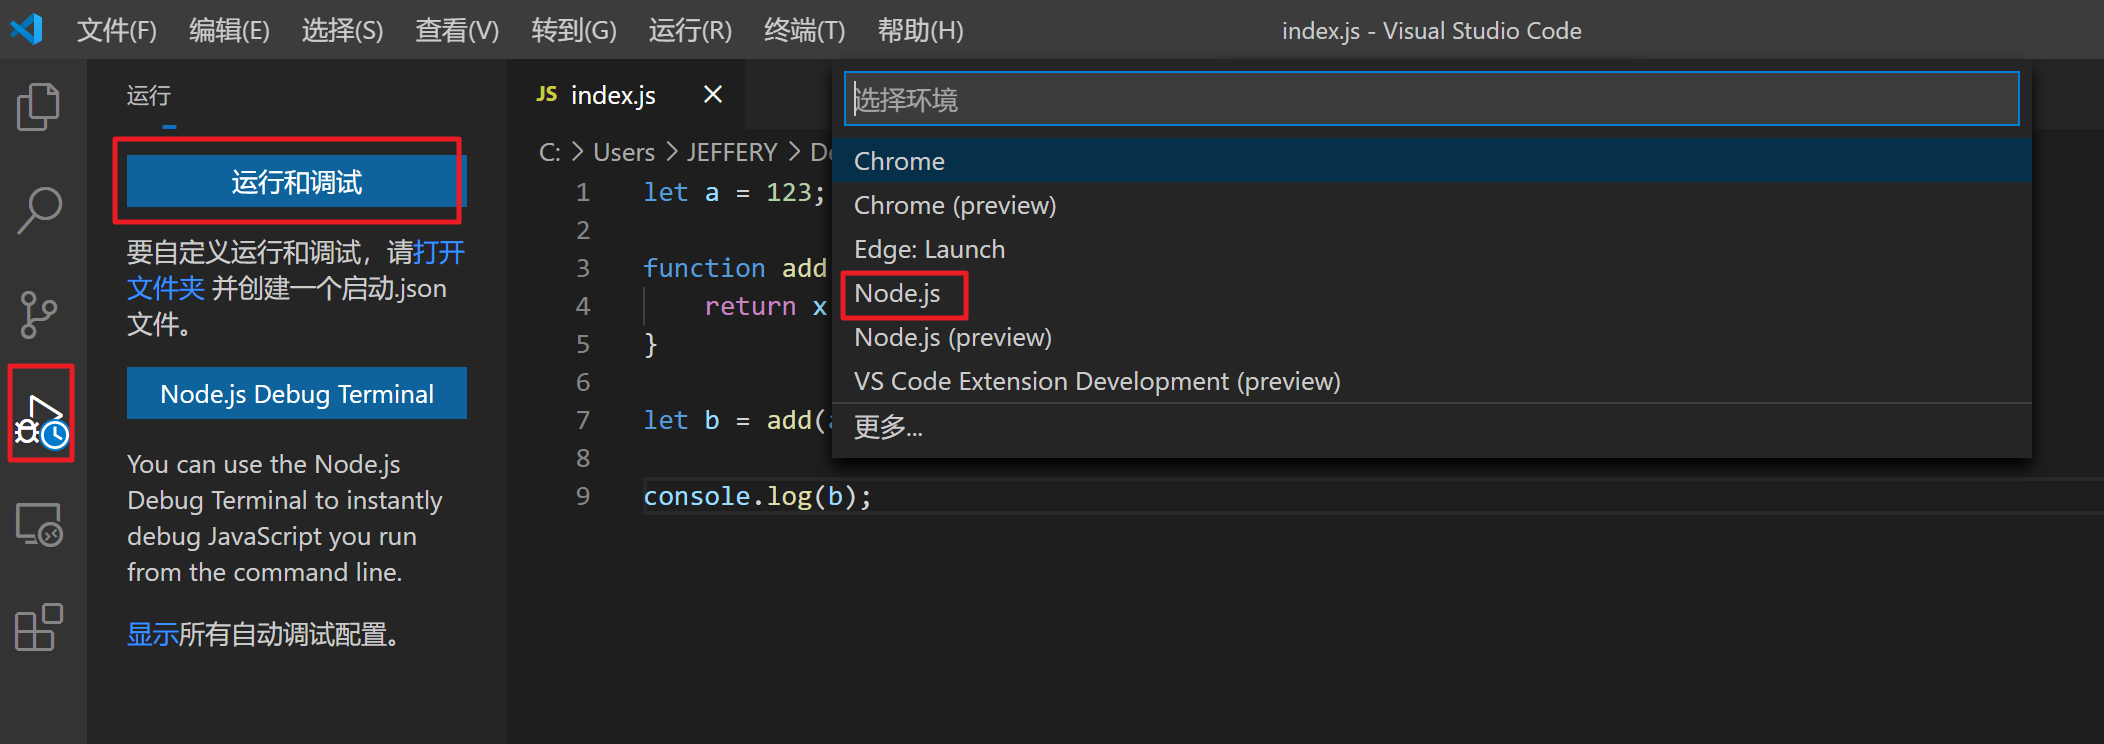Click the JS file icon on index.js tab
2104x744 pixels.
547,94
